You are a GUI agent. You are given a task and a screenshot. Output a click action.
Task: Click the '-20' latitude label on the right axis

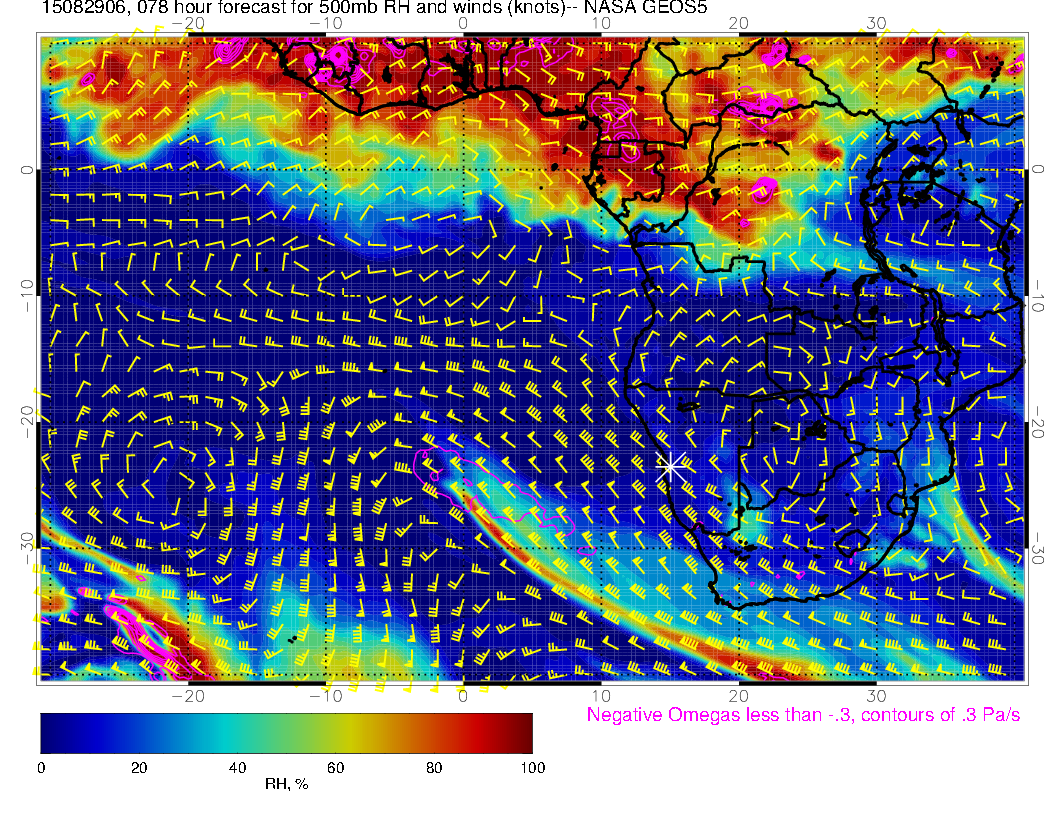[x=1038, y=422]
